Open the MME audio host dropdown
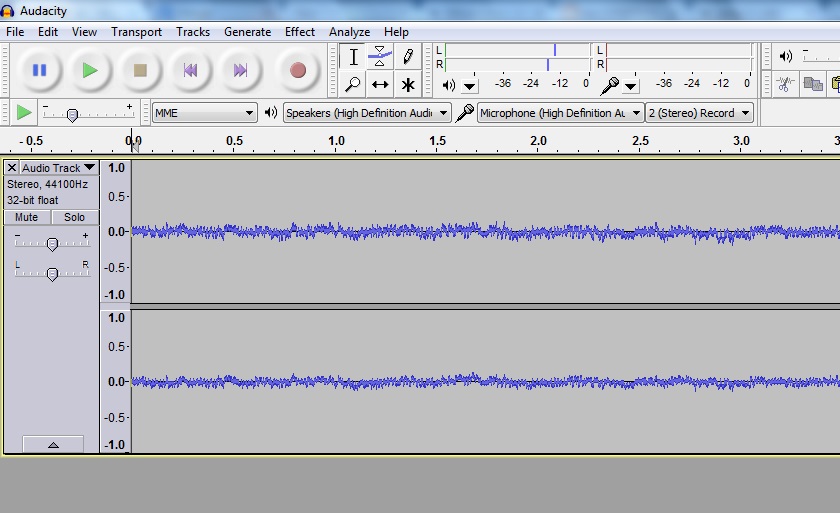 pyautogui.click(x=205, y=113)
